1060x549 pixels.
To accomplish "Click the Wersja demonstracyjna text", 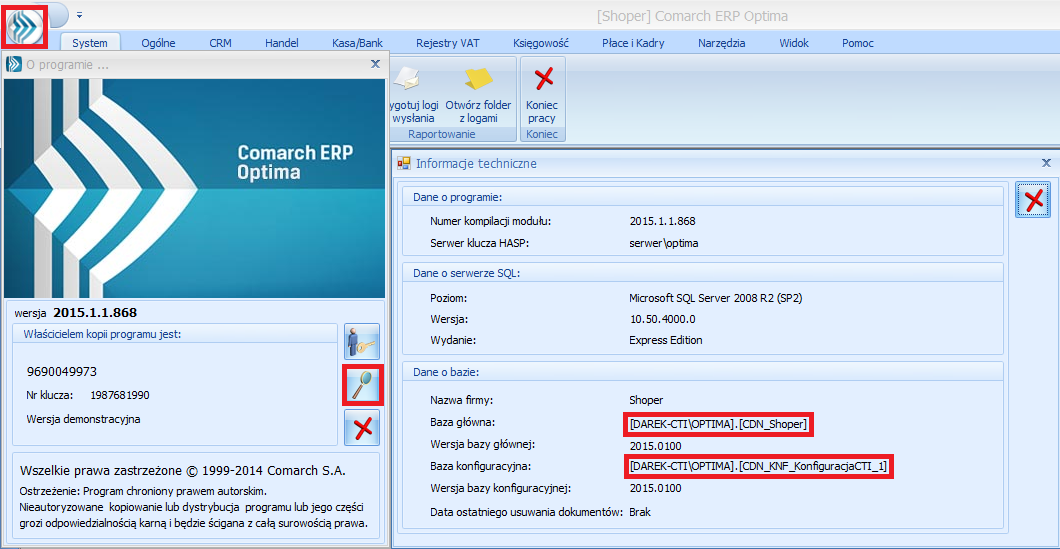I will (x=83, y=419).
